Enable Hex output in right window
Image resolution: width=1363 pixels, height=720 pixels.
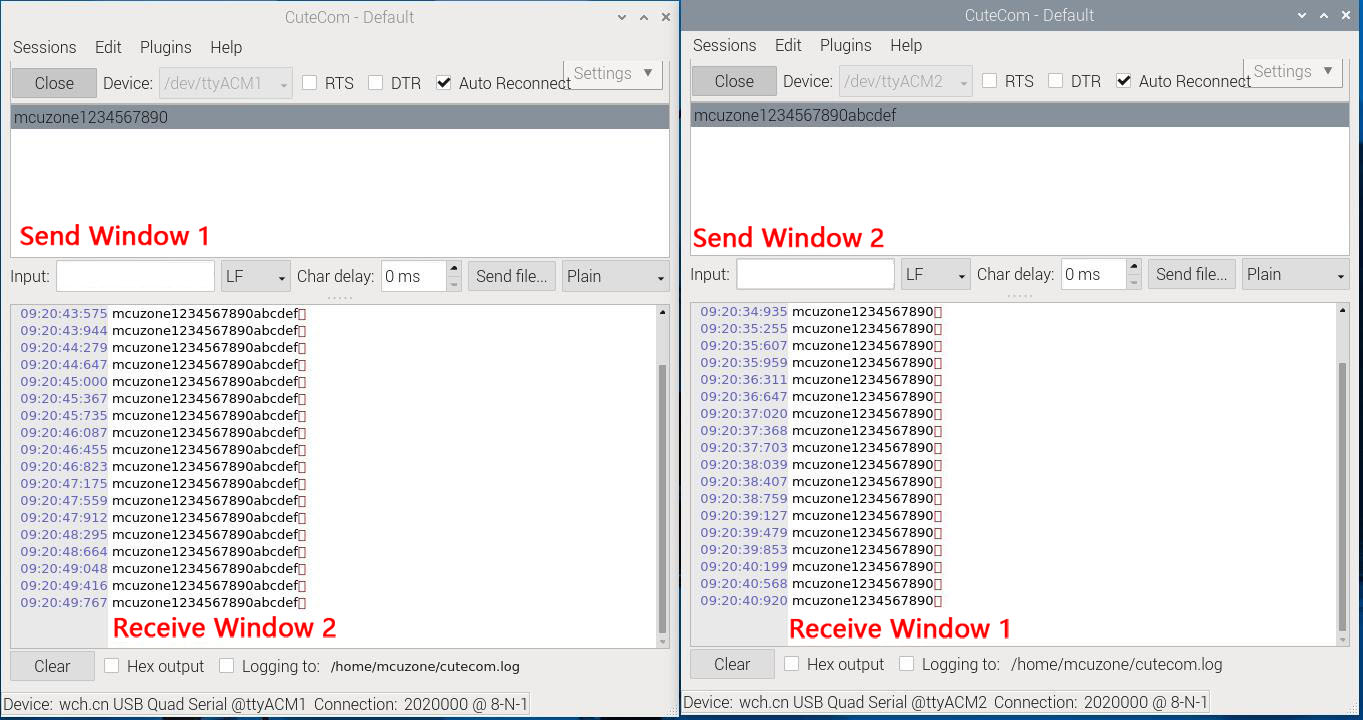click(791, 664)
